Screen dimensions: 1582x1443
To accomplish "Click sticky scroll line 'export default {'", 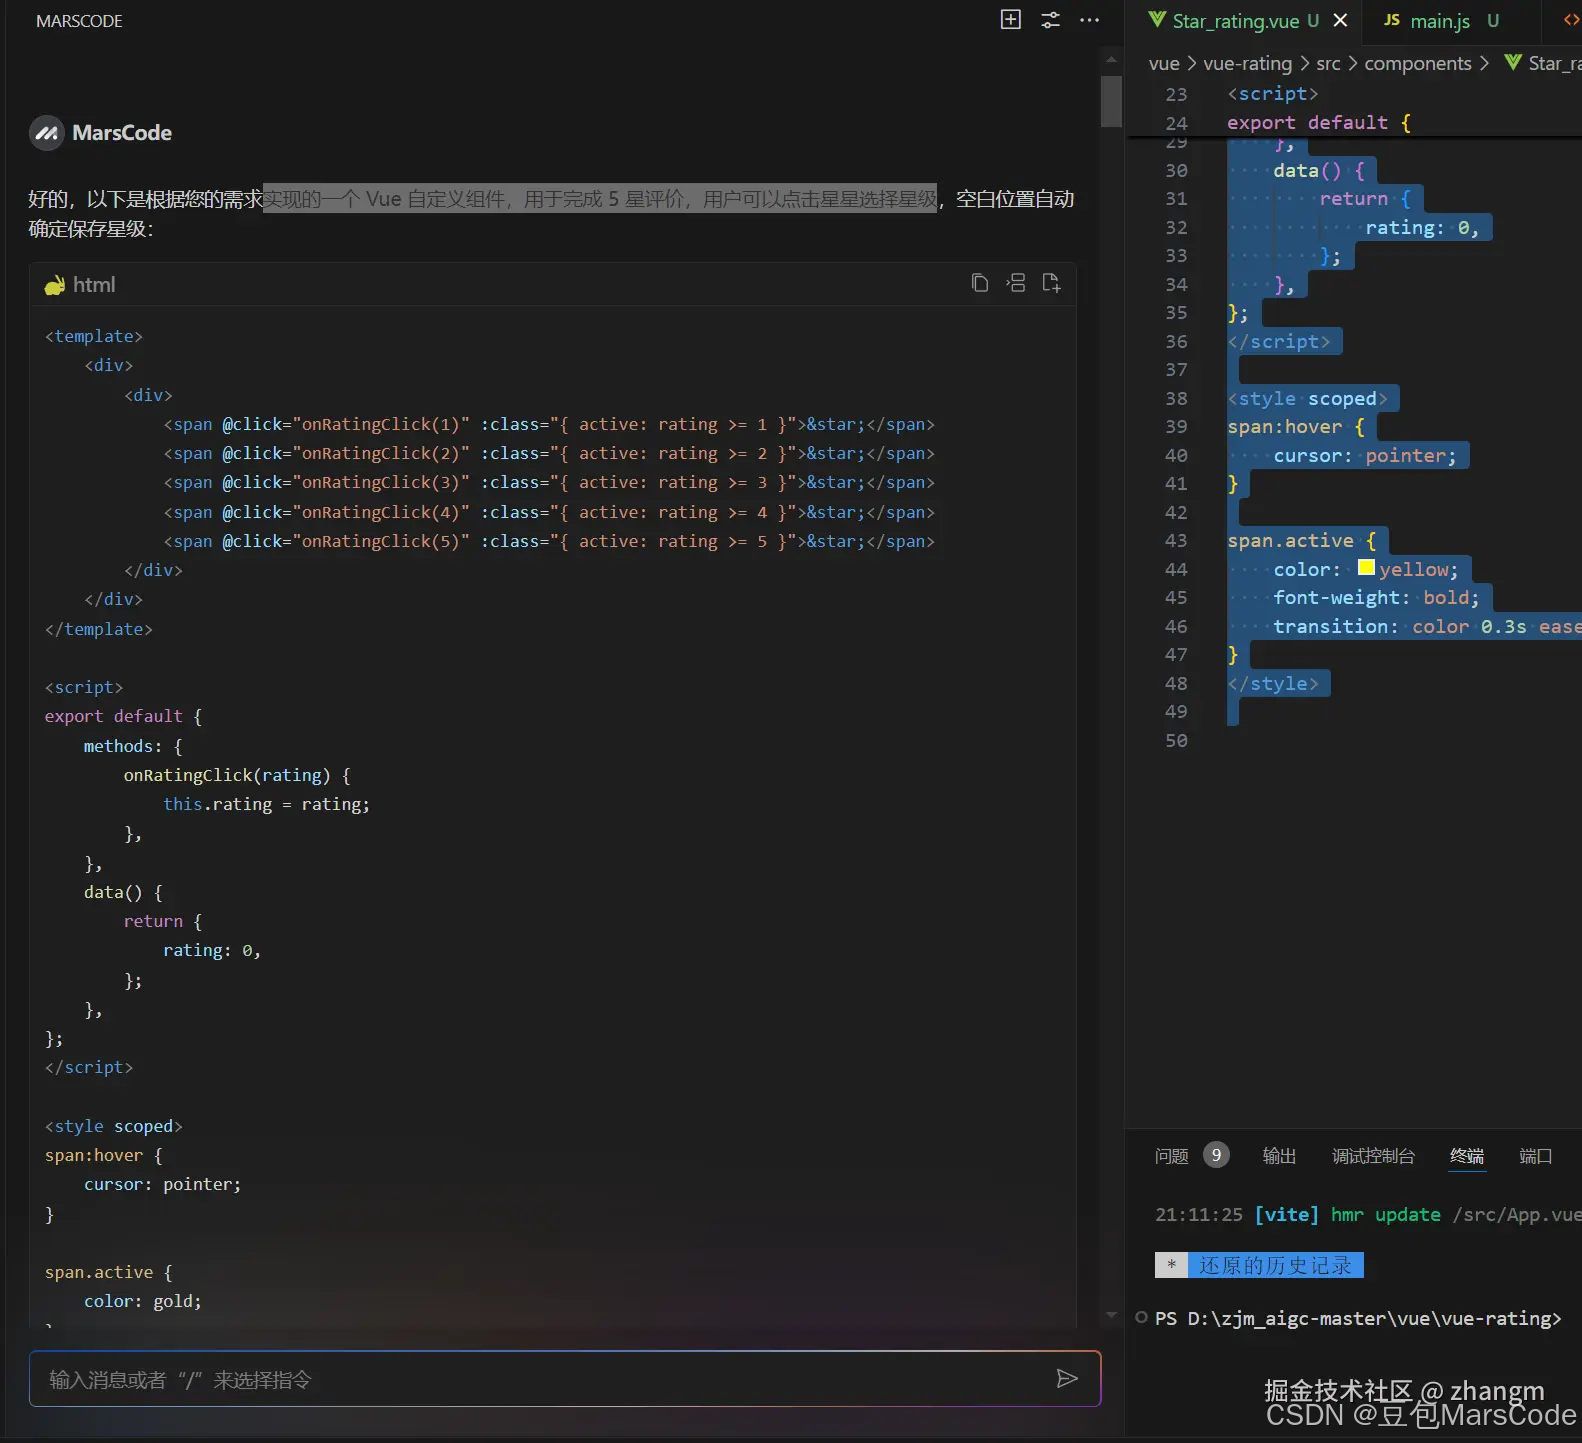I will click(x=1318, y=122).
